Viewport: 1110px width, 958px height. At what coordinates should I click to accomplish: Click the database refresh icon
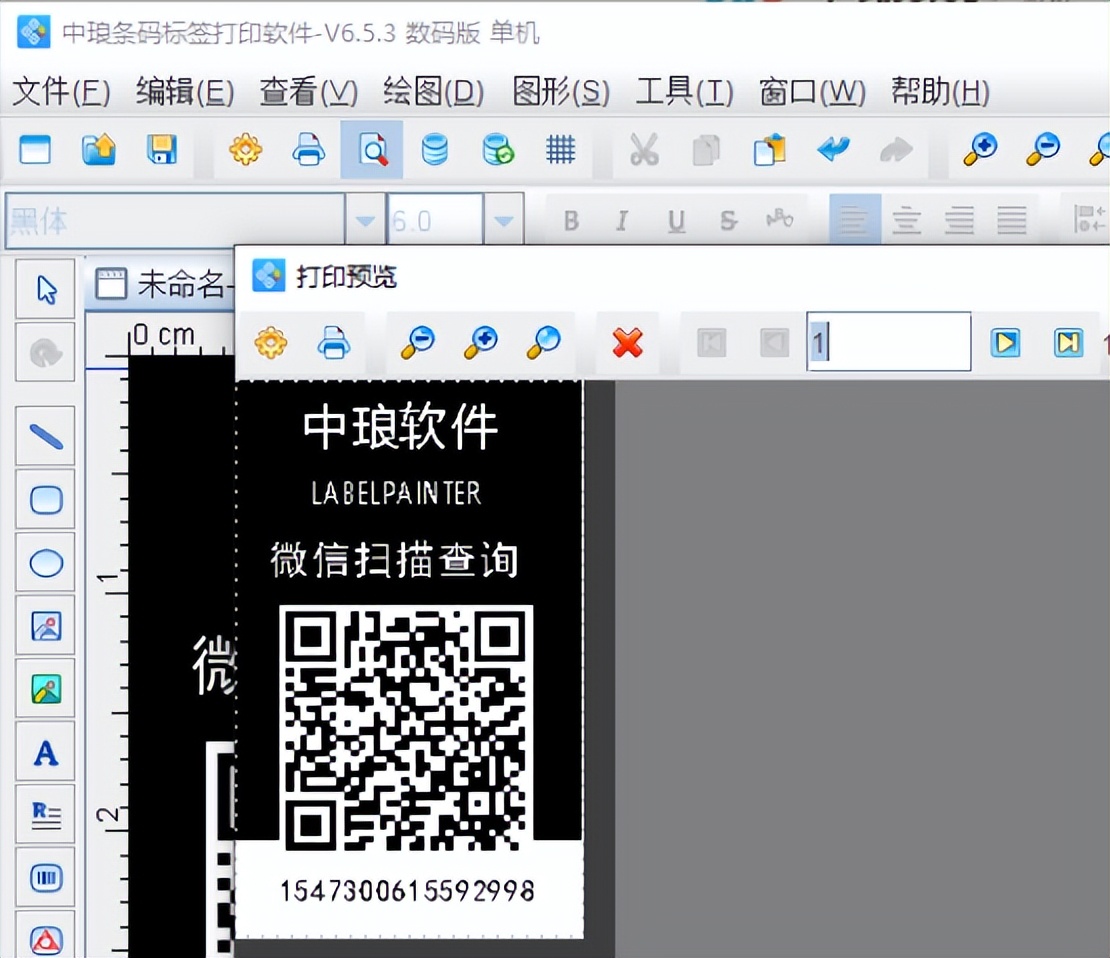tap(498, 149)
